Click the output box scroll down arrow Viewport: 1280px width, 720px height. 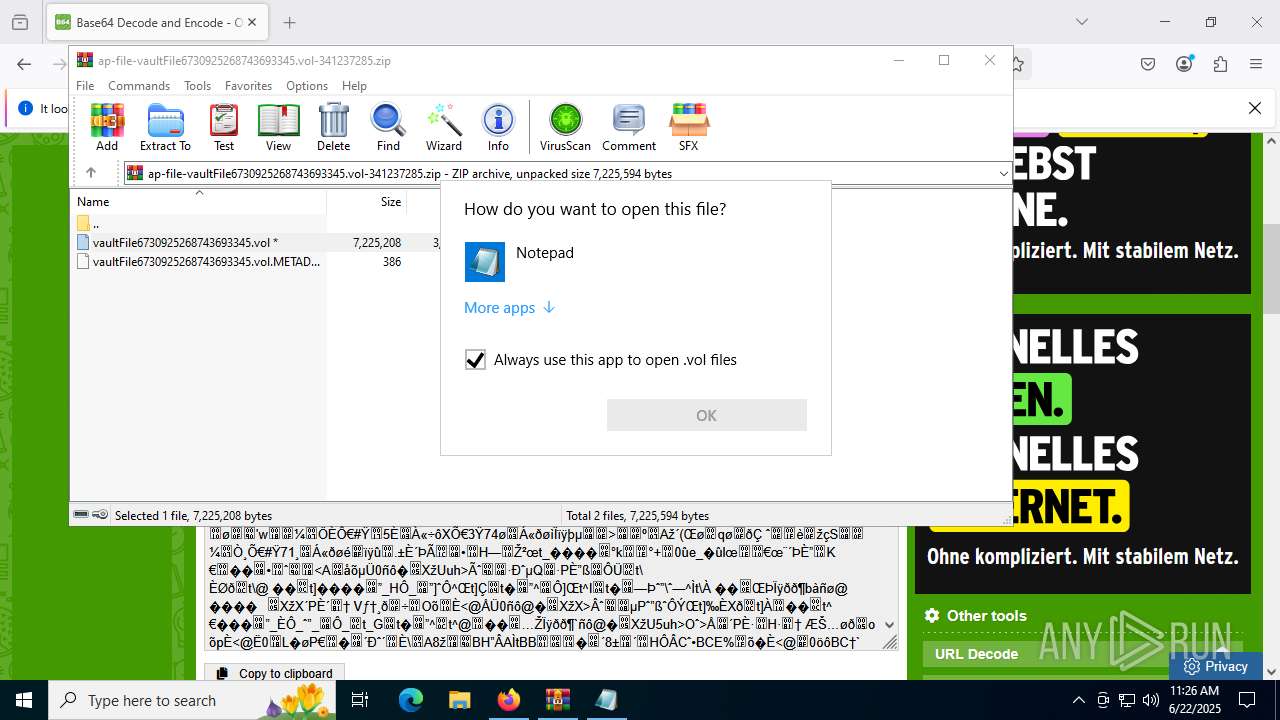(x=889, y=626)
